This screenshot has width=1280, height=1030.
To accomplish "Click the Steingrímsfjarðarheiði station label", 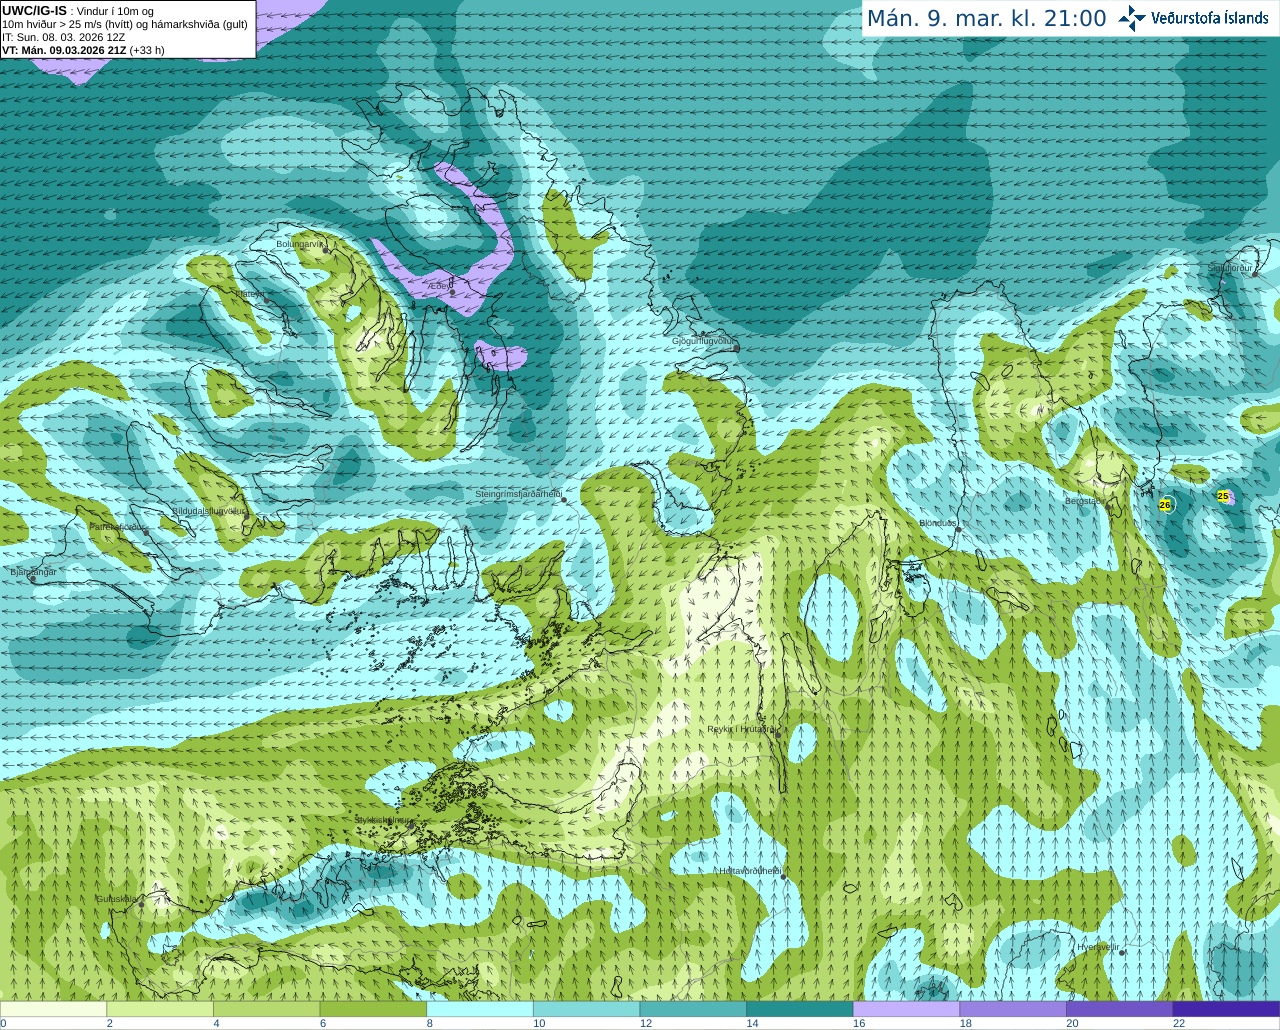I will coord(518,494).
